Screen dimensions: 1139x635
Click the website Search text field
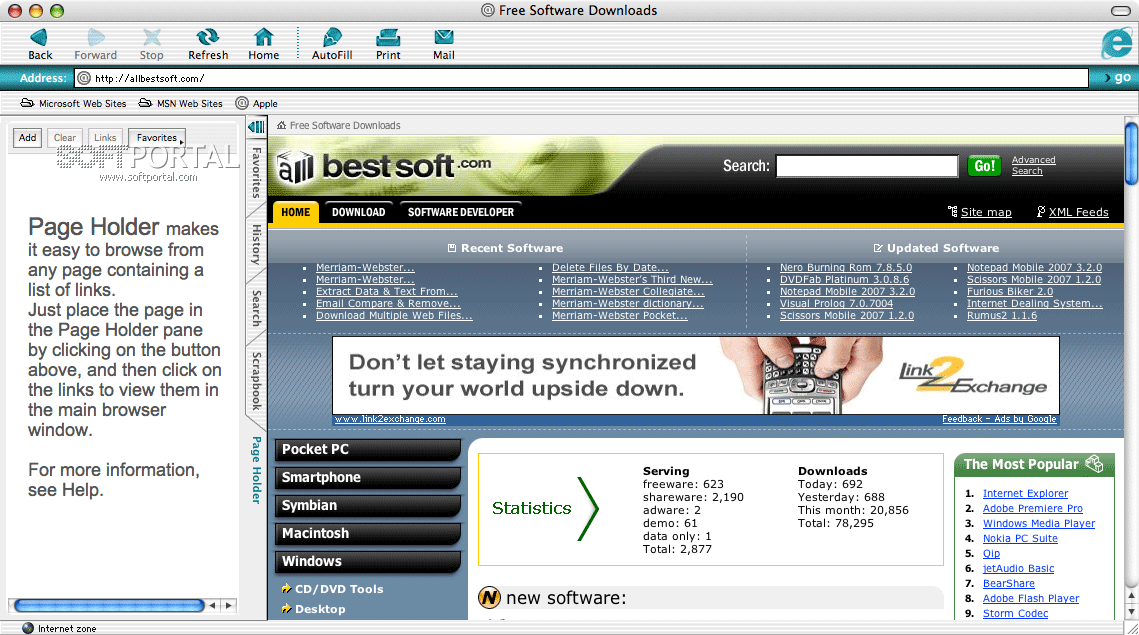pos(867,166)
